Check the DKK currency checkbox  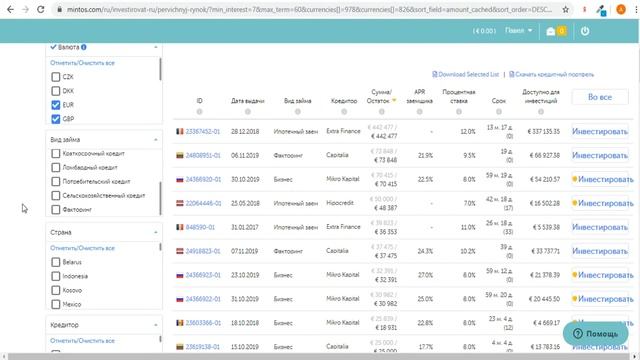coord(56,91)
